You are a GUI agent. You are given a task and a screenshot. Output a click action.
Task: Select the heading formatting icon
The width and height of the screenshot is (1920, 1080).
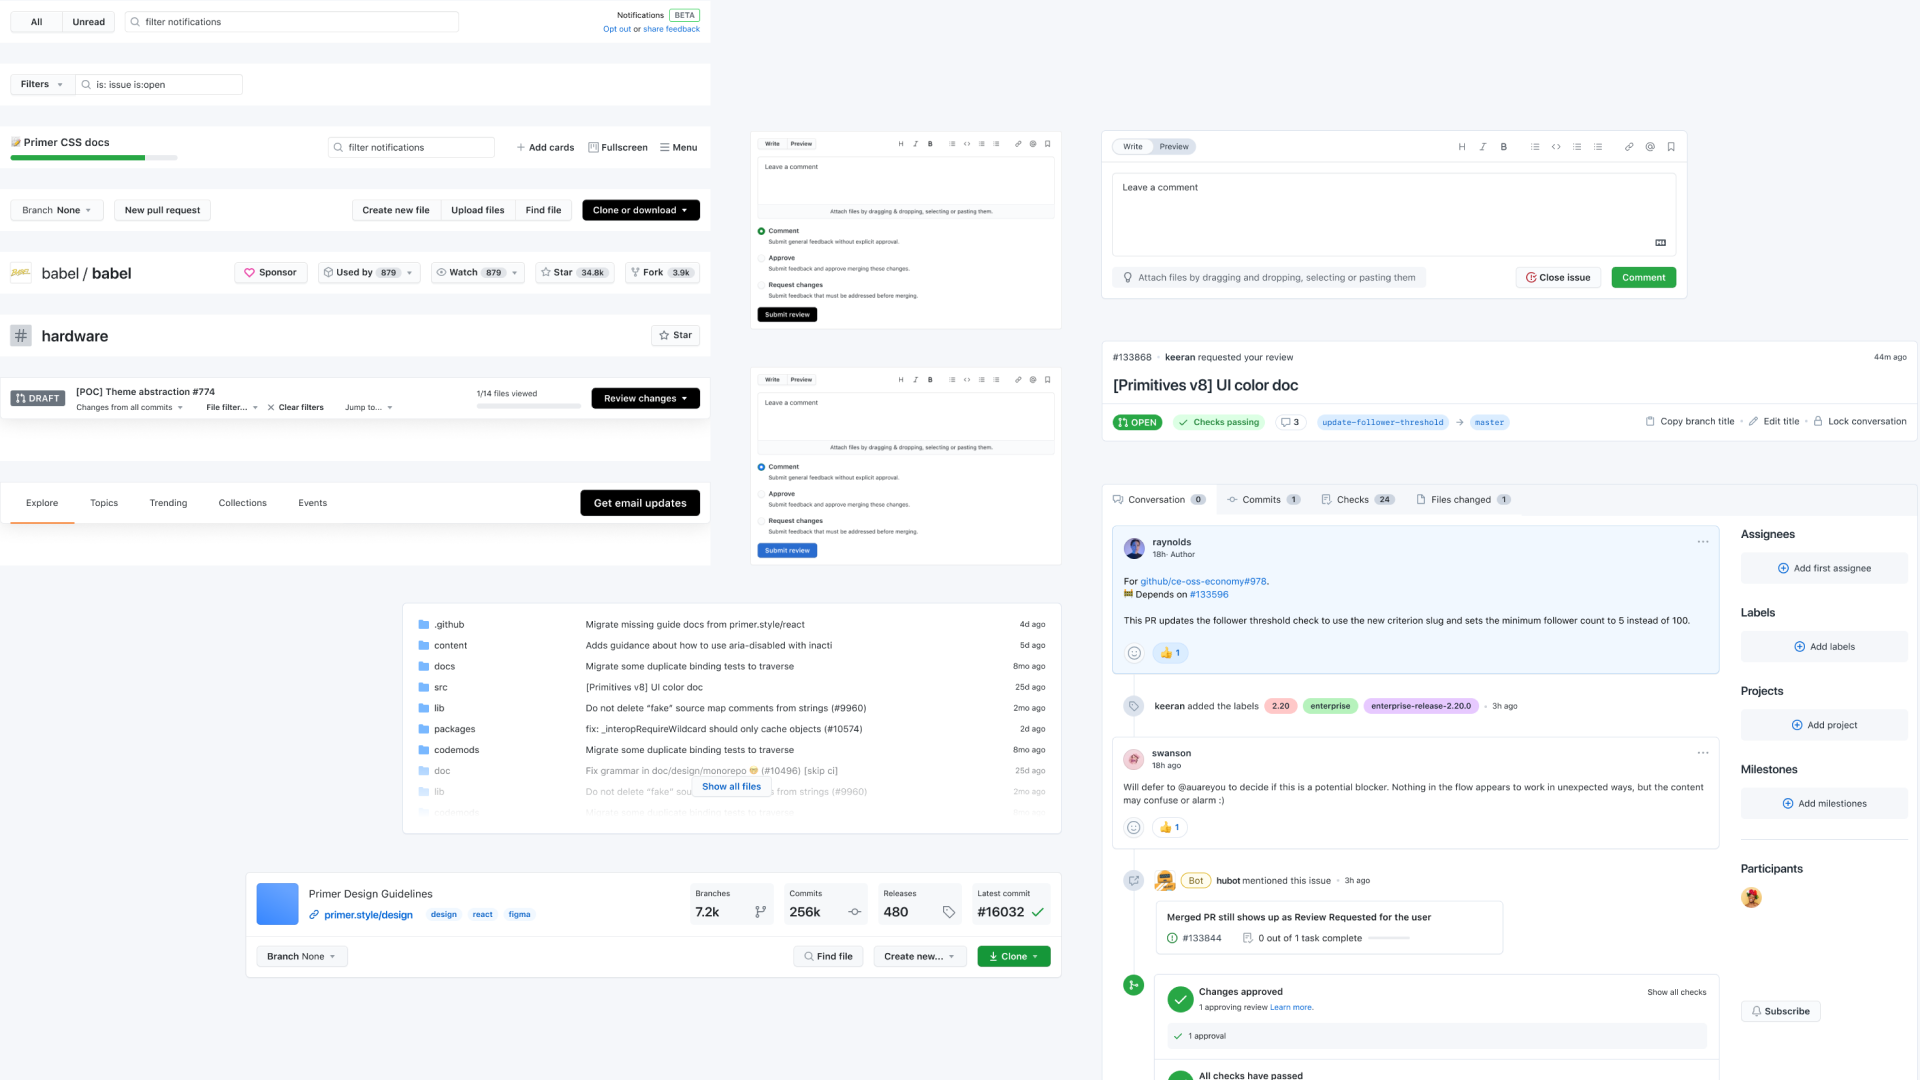click(x=1461, y=146)
